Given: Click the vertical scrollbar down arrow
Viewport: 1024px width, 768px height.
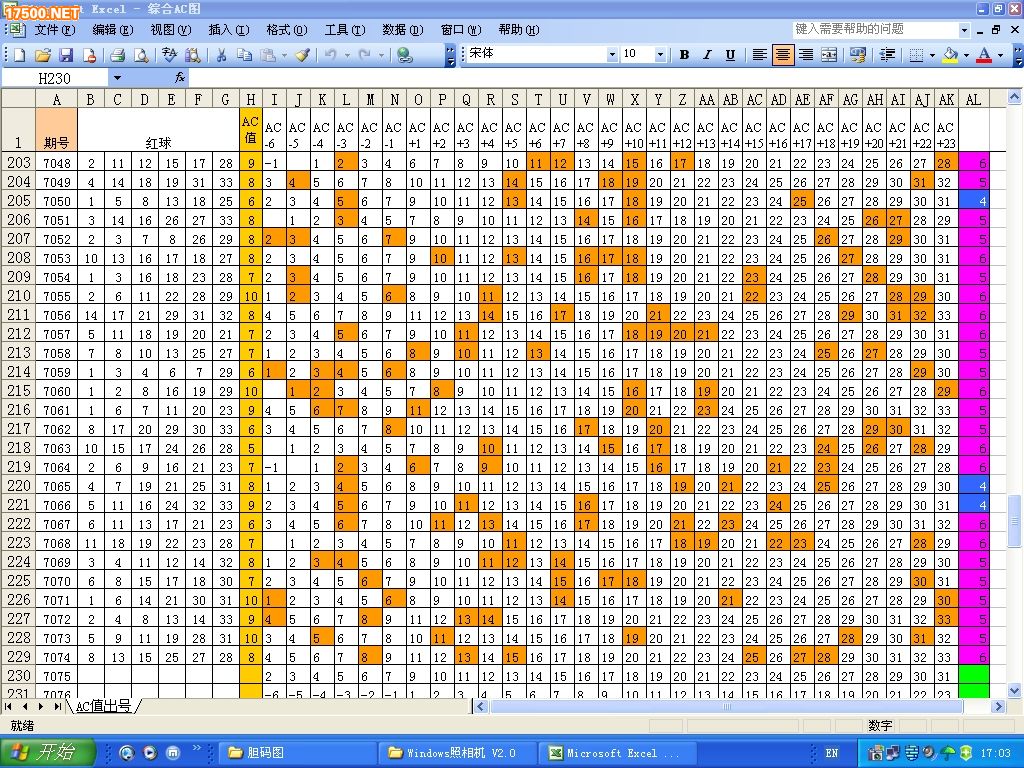Looking at the screenshot, I should coord(1014,690).
